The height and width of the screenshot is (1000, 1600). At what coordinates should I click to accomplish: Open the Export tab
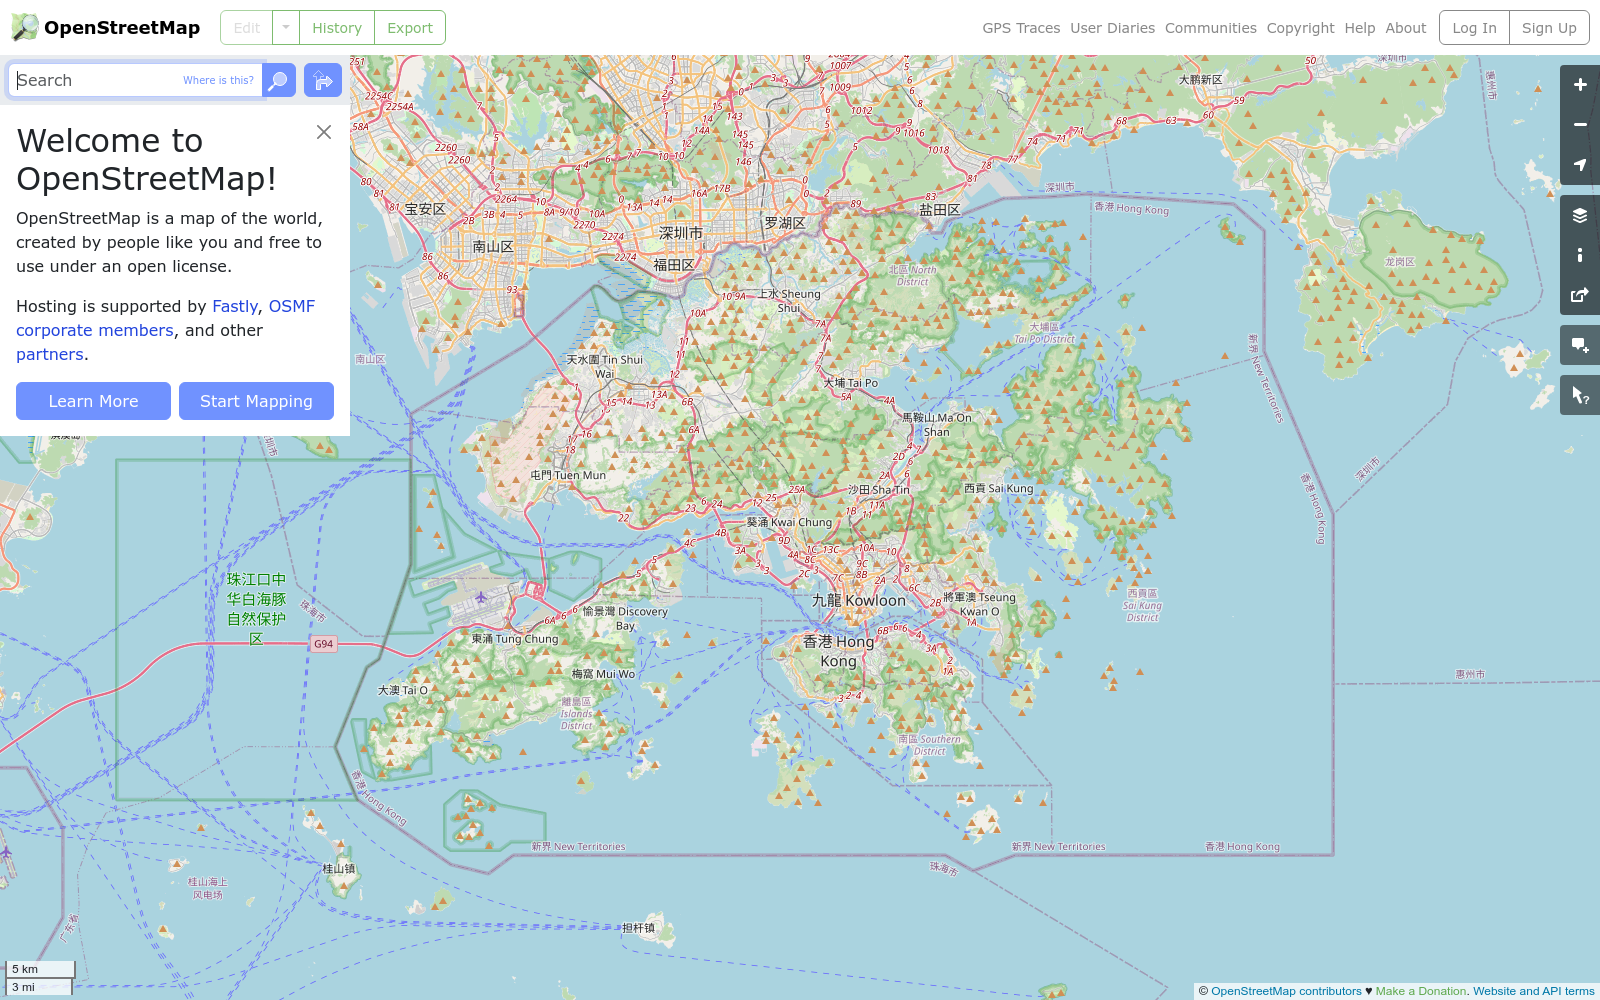(x=410, y=27)
